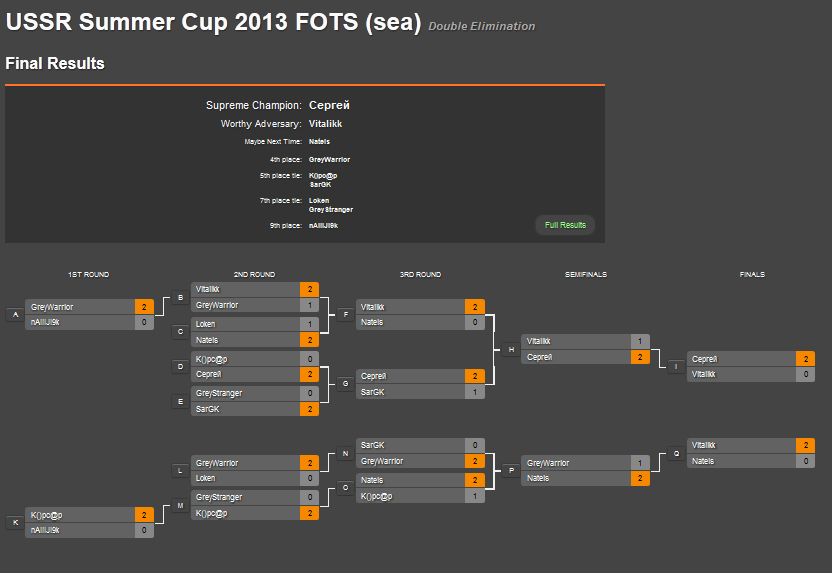Image resolution: width=832 pixels, height=573 pixels.
Task: Click the USSR Summer Cup 2013 title
Action: coord(213,22)
